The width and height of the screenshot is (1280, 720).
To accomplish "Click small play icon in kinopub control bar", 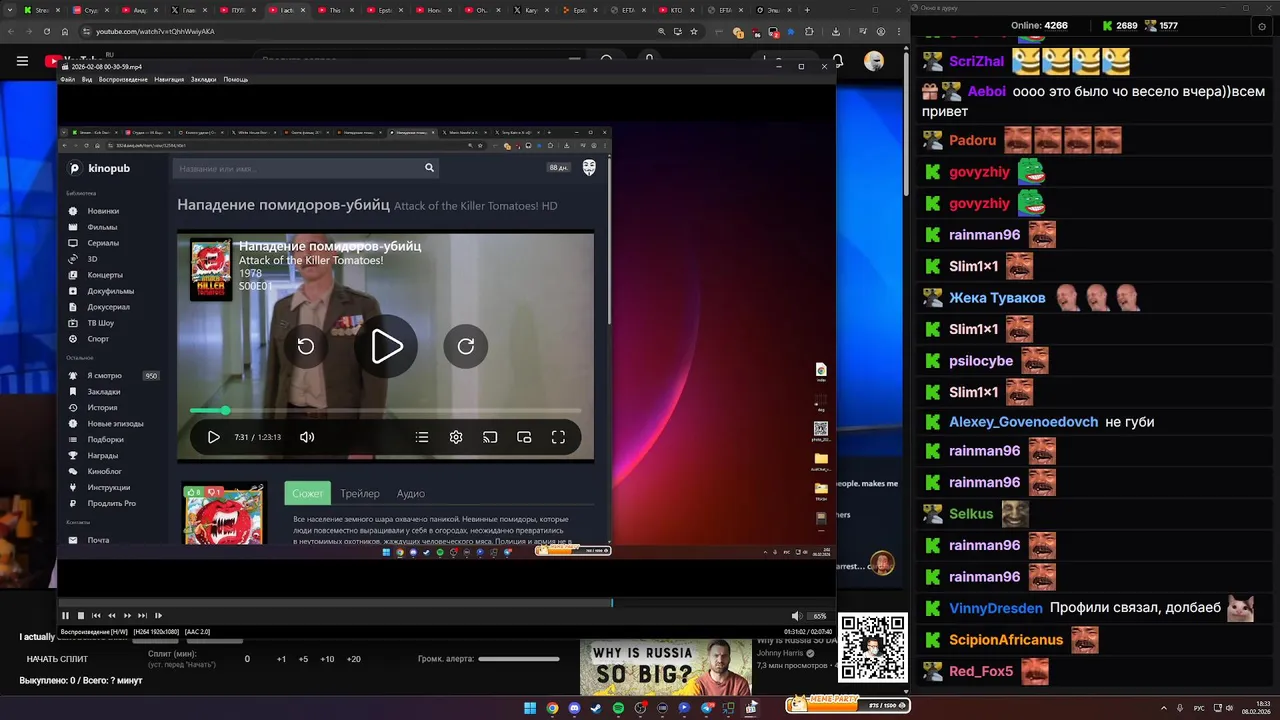I will coord(213,437).
